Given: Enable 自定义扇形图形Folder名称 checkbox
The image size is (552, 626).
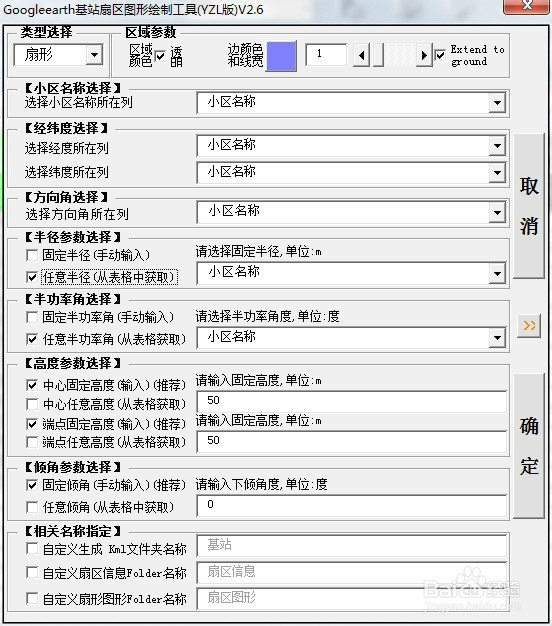Looking at the screenshot, I should (32, 598).
